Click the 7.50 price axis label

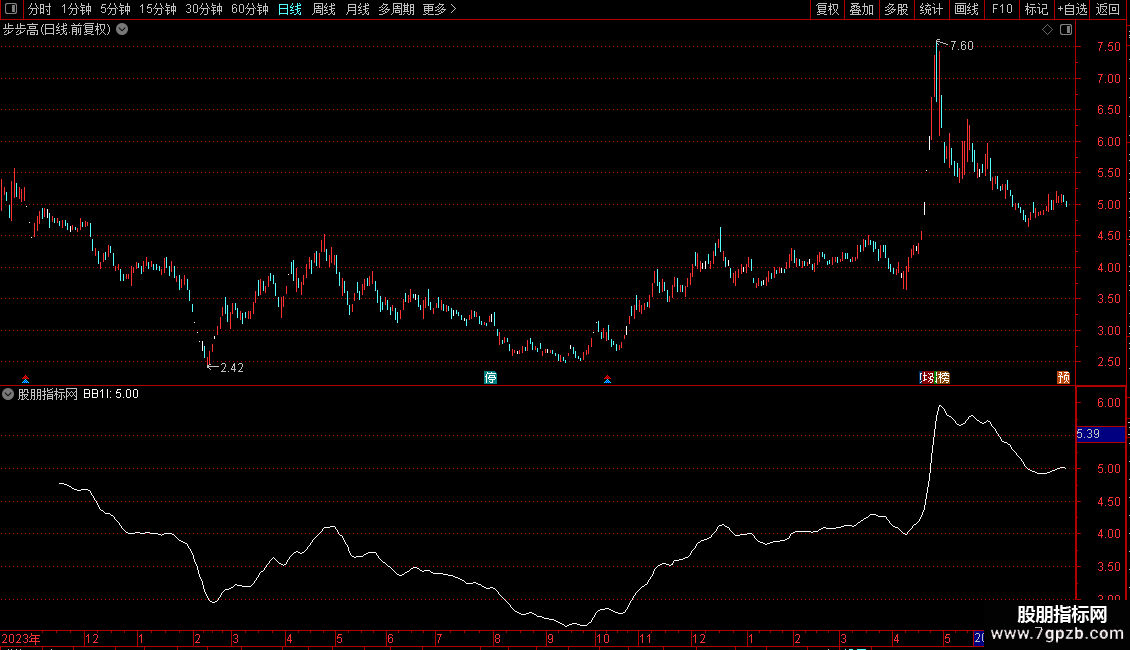coord(1108,47)
